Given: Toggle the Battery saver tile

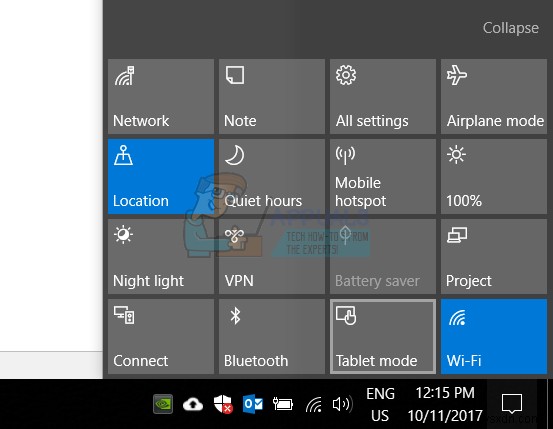Looking at the screenshot, I should [x=383, y=256].
